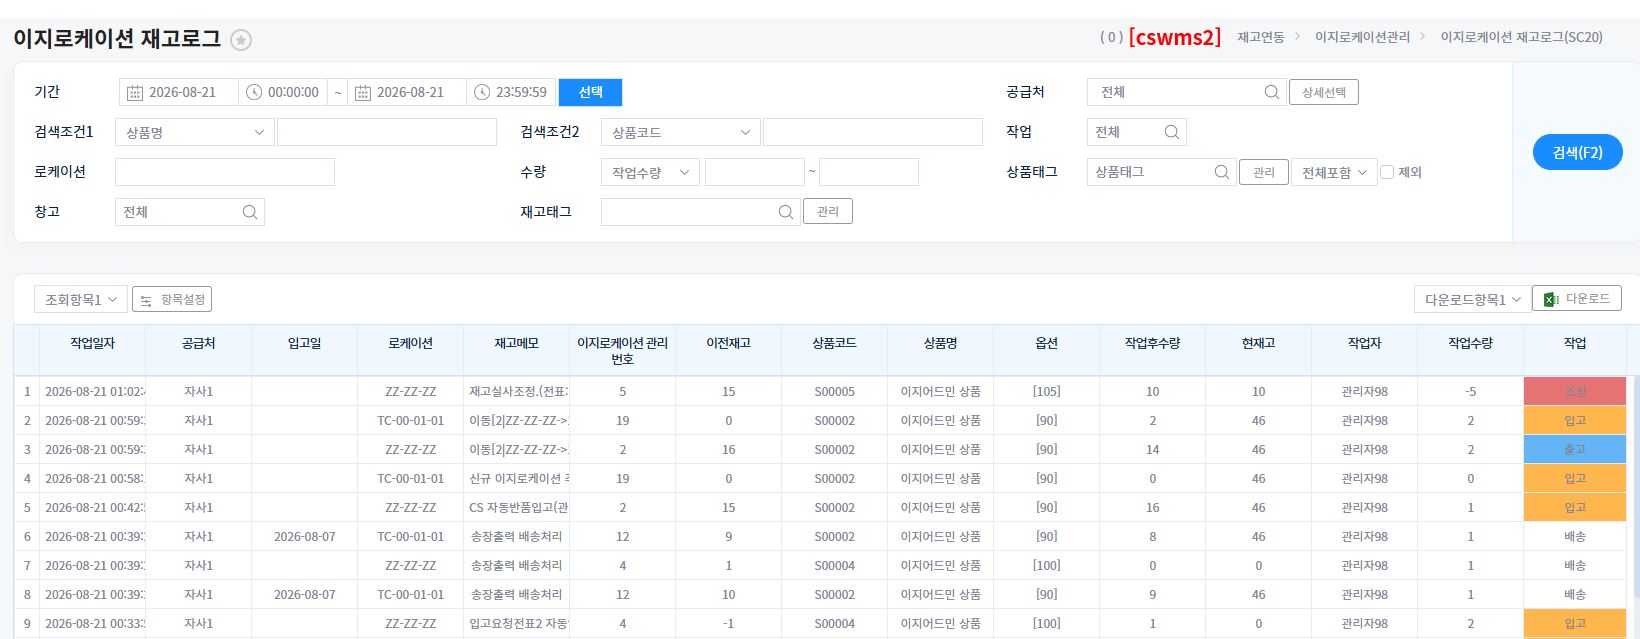Click the start time clock icon
Viewport: 1640px width, 639px height.
(x=254, y=92)
